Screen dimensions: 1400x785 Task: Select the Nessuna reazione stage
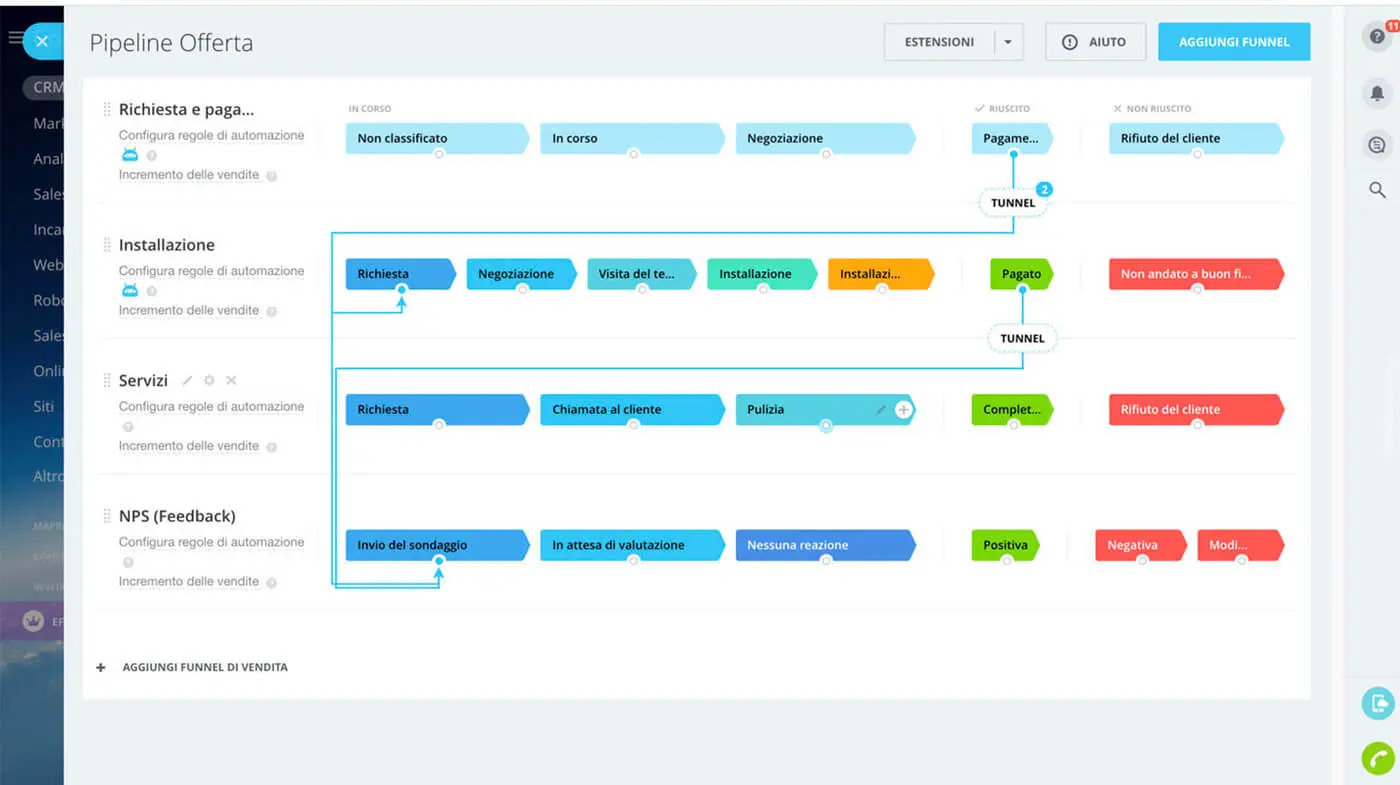[825, 545]
